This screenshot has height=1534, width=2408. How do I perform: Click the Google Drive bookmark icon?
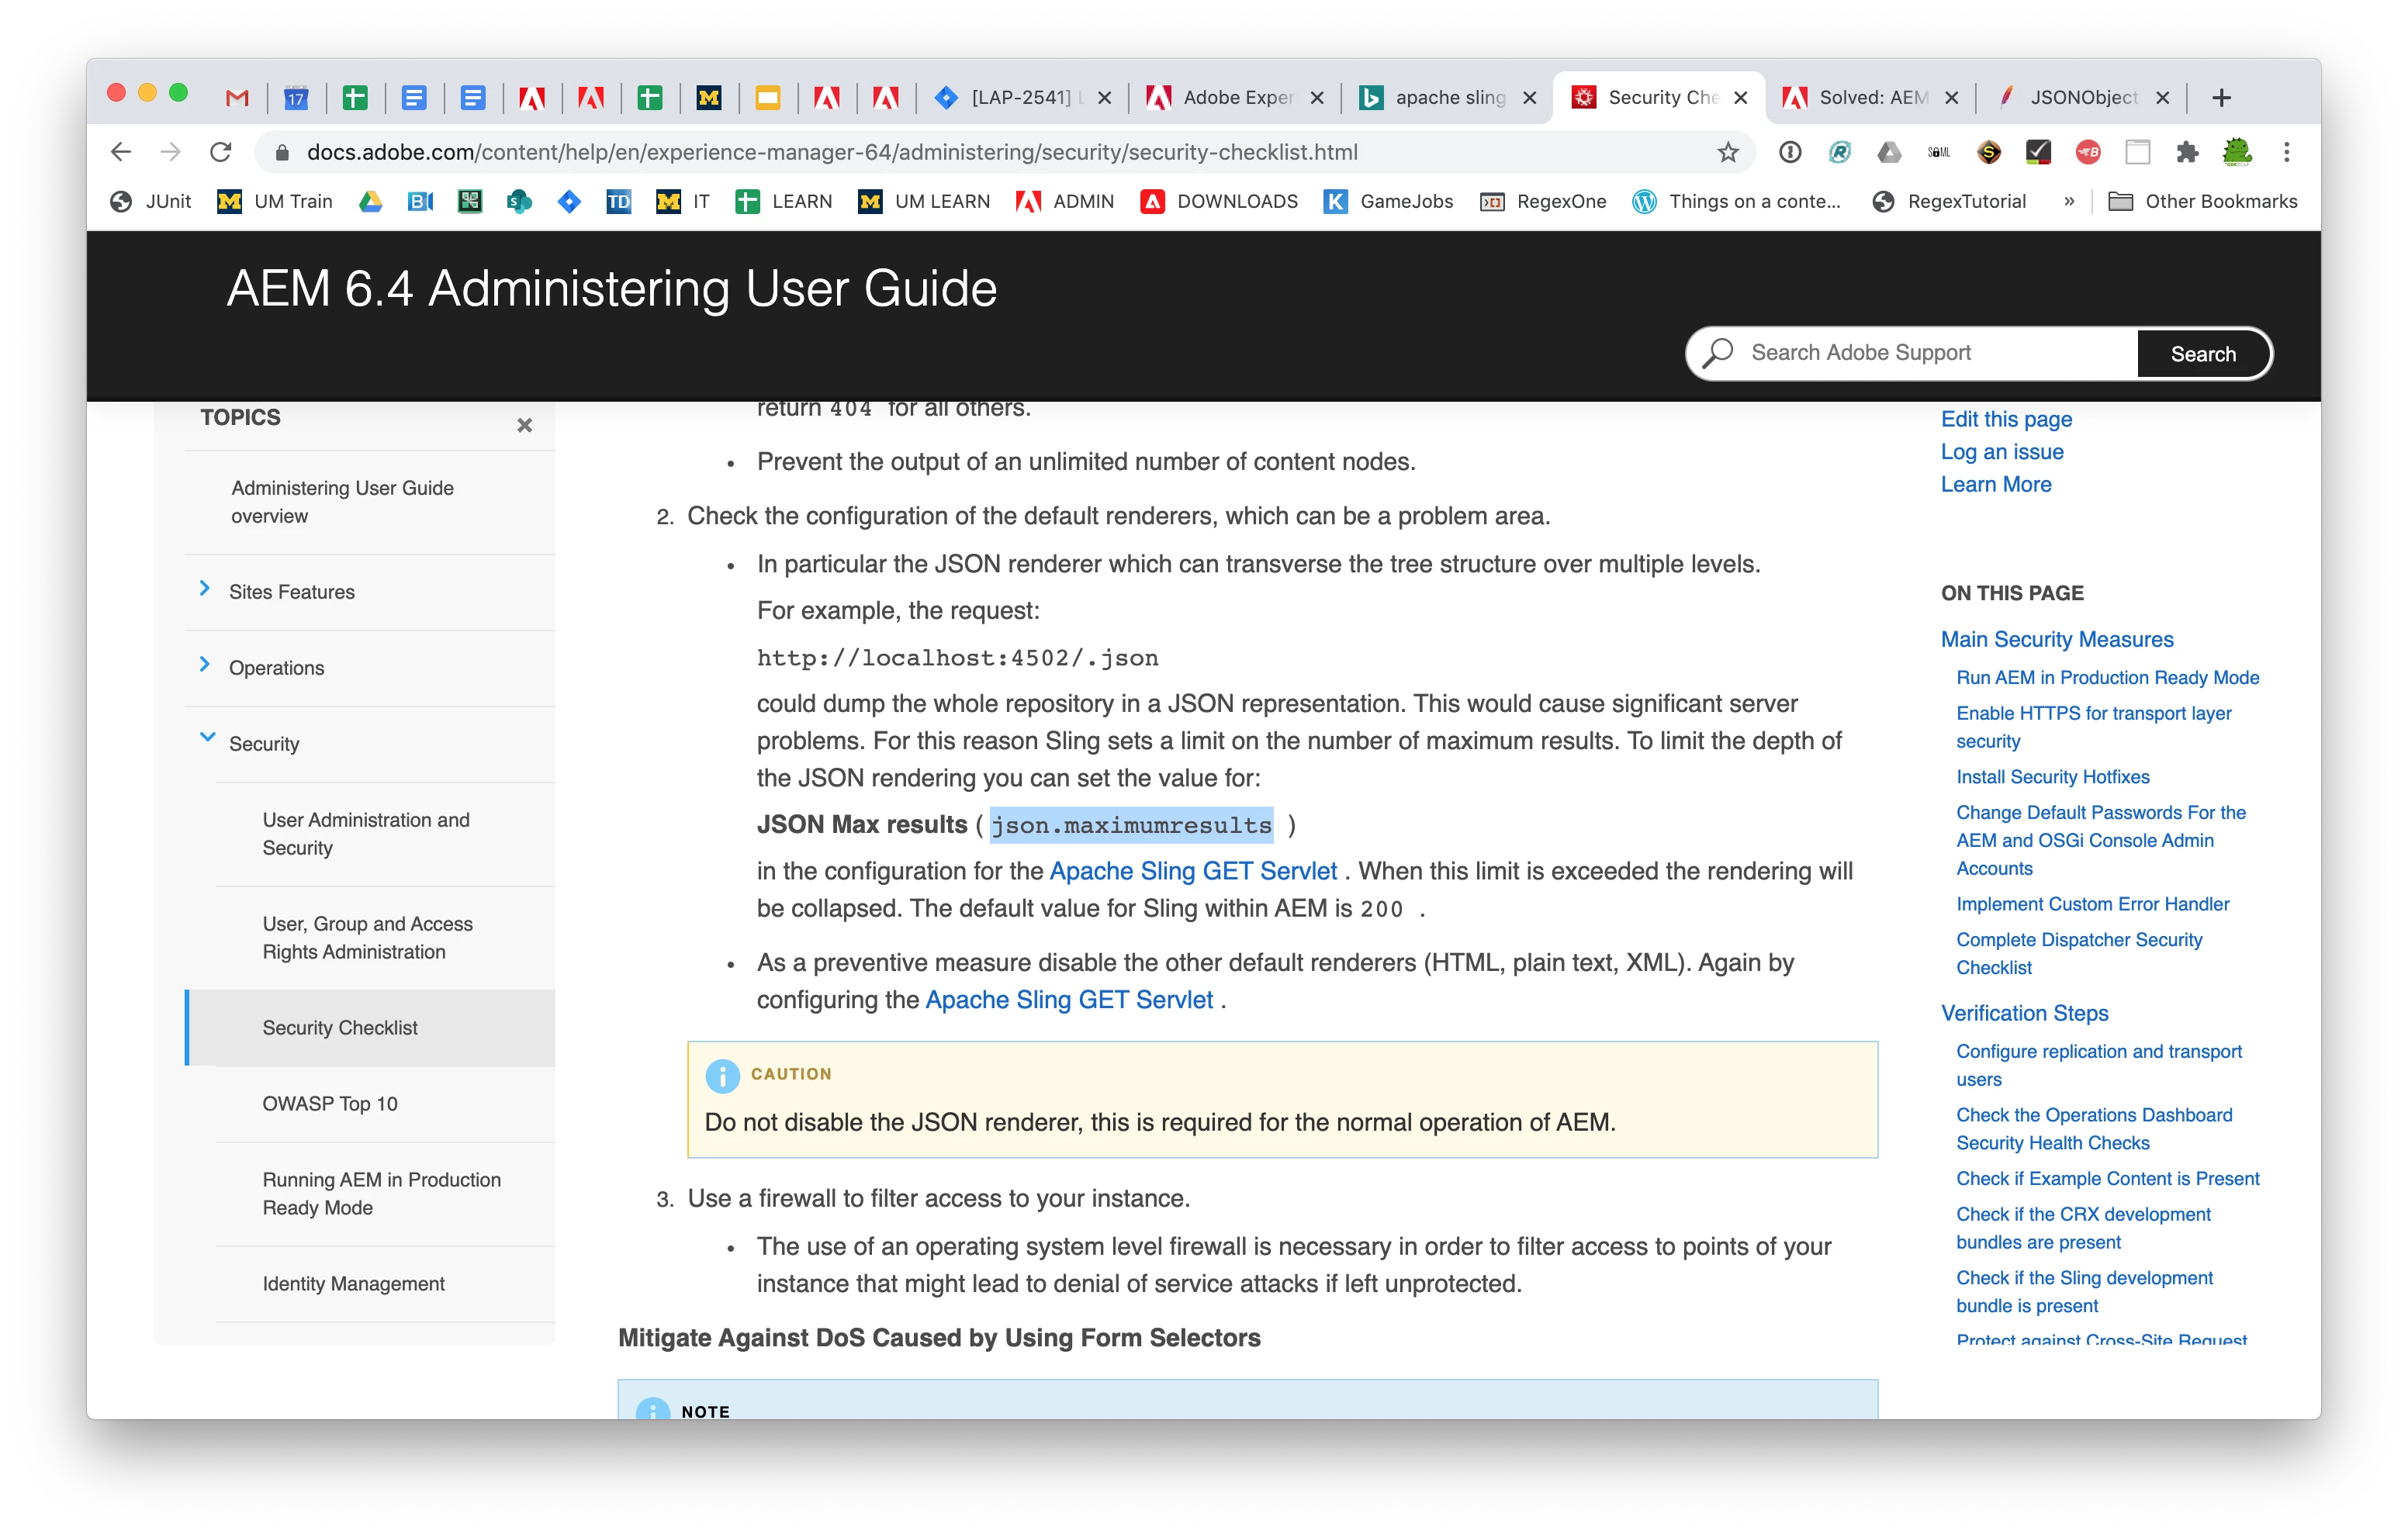pyautogui.click(x=371, y=201)
